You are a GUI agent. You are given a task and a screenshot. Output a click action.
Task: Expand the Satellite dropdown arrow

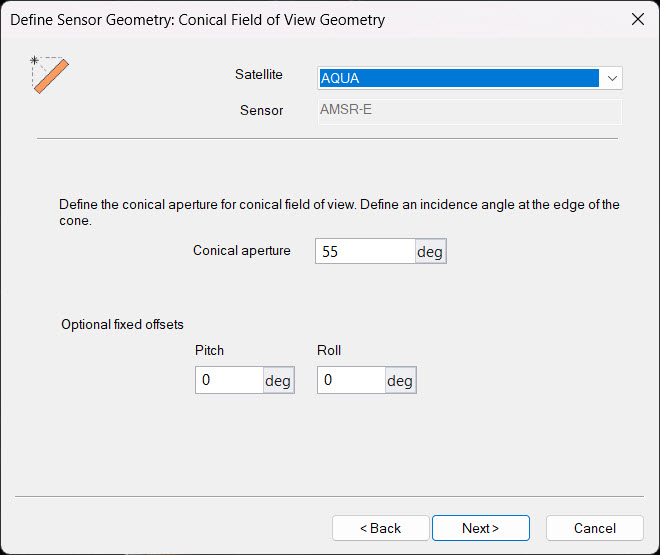tap(610, 78)
